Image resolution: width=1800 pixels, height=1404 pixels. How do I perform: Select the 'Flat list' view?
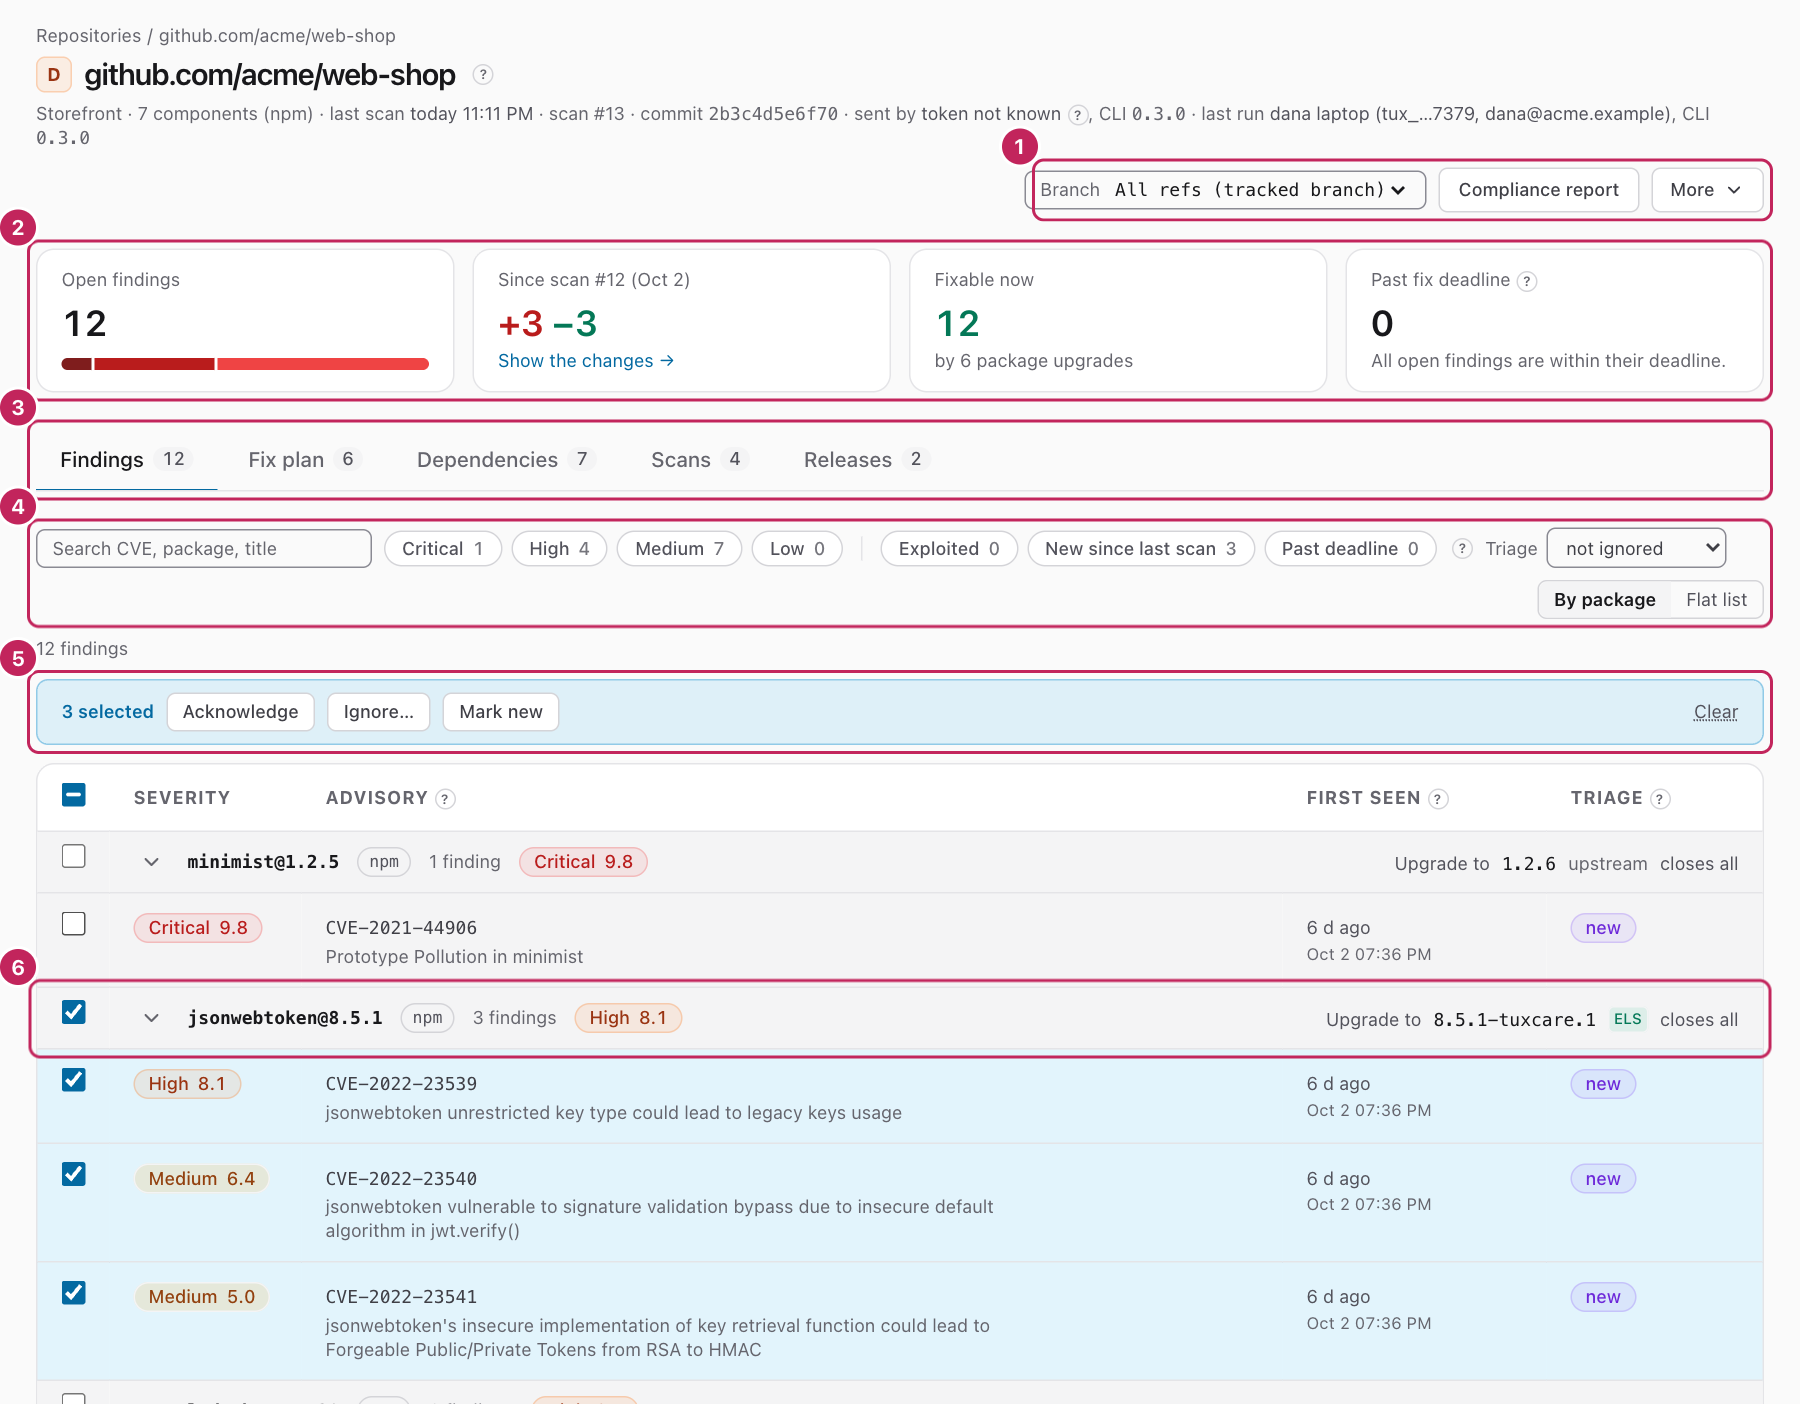point(1716,600)
